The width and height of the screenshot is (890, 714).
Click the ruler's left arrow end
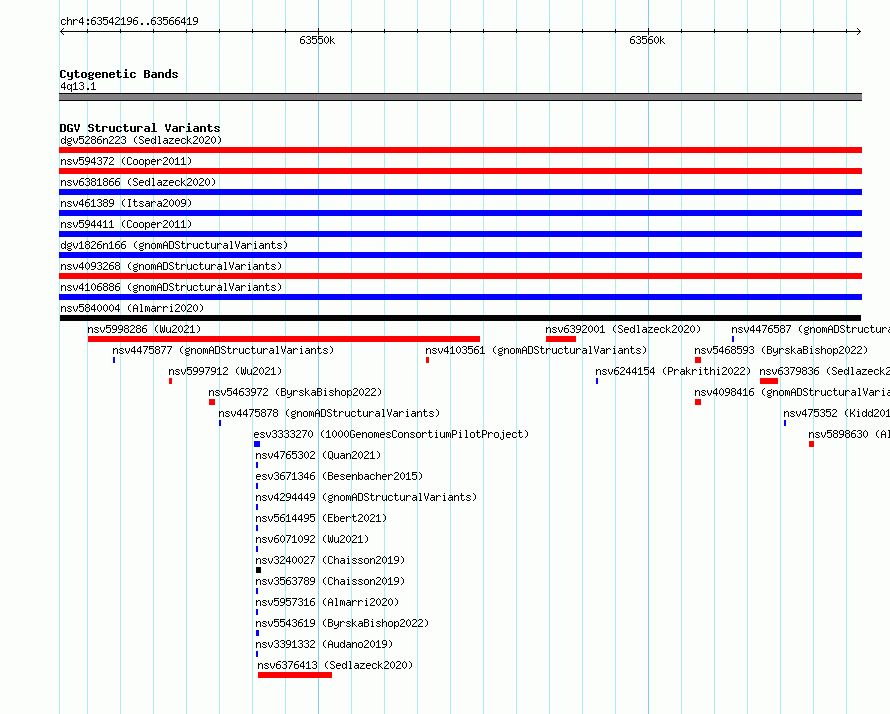62,31
